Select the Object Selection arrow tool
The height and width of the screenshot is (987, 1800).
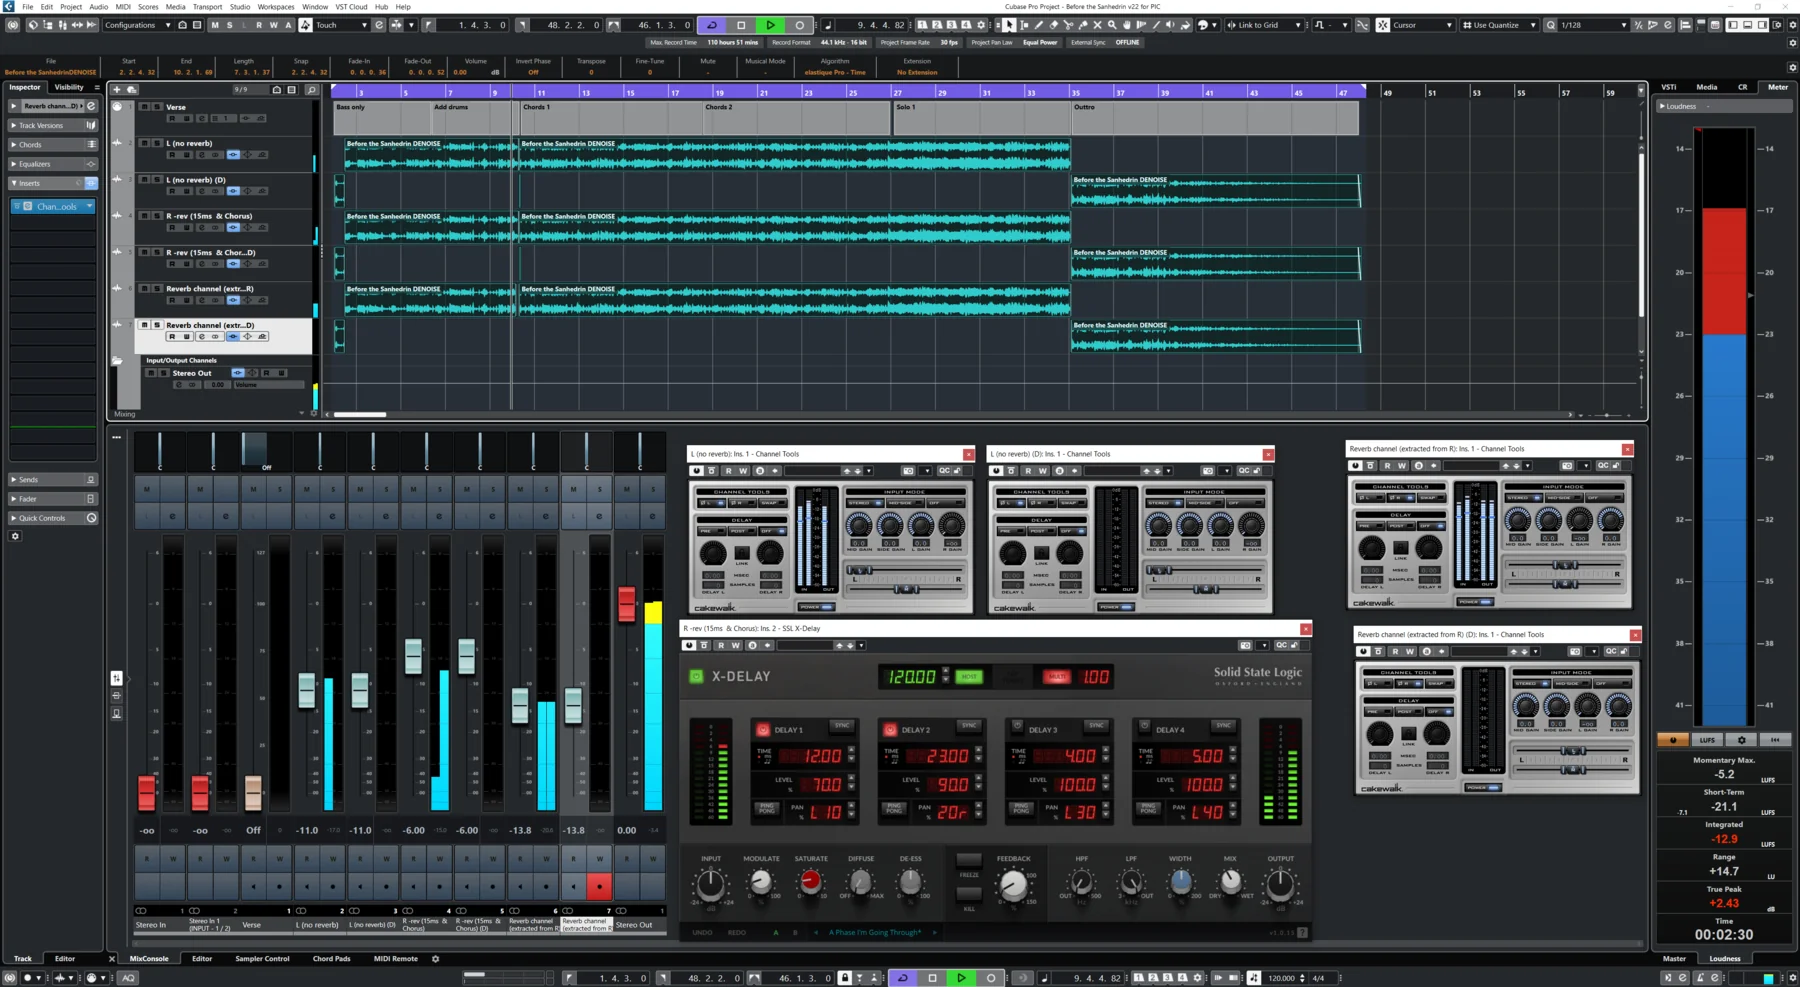click(x=1009, y=25)
